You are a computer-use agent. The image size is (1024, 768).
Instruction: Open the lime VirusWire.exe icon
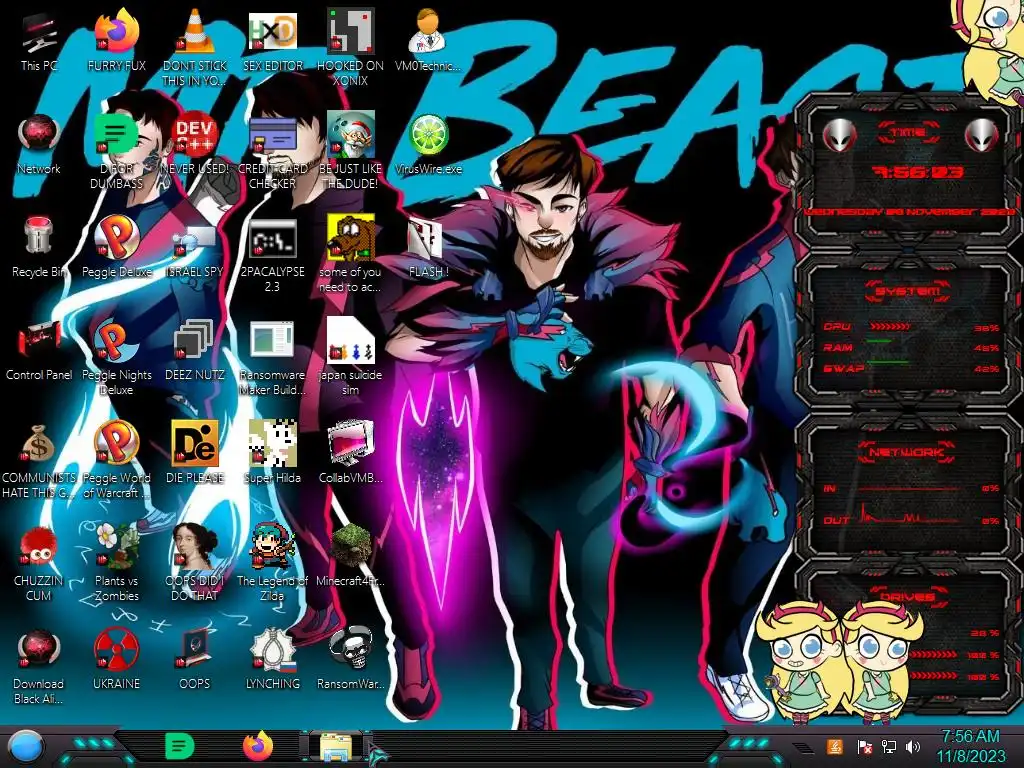click(x=428, y=145)
